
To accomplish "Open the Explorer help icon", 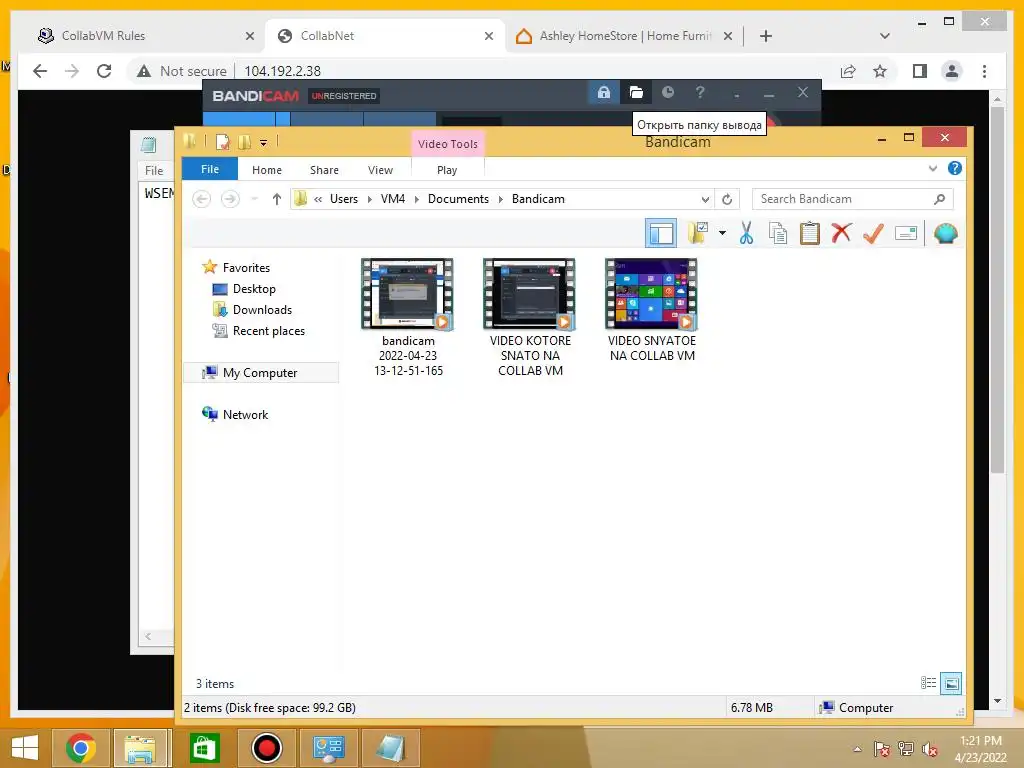I will pos(955,168).
